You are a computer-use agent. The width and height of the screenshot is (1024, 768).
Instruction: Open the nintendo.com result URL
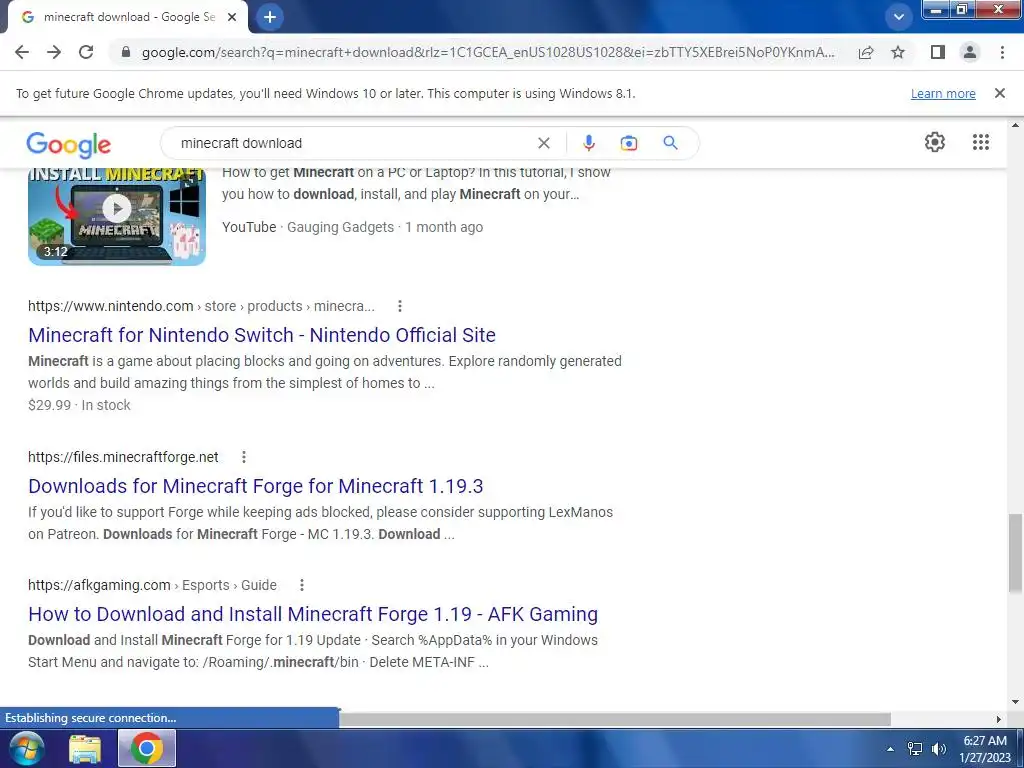point(201,306)
